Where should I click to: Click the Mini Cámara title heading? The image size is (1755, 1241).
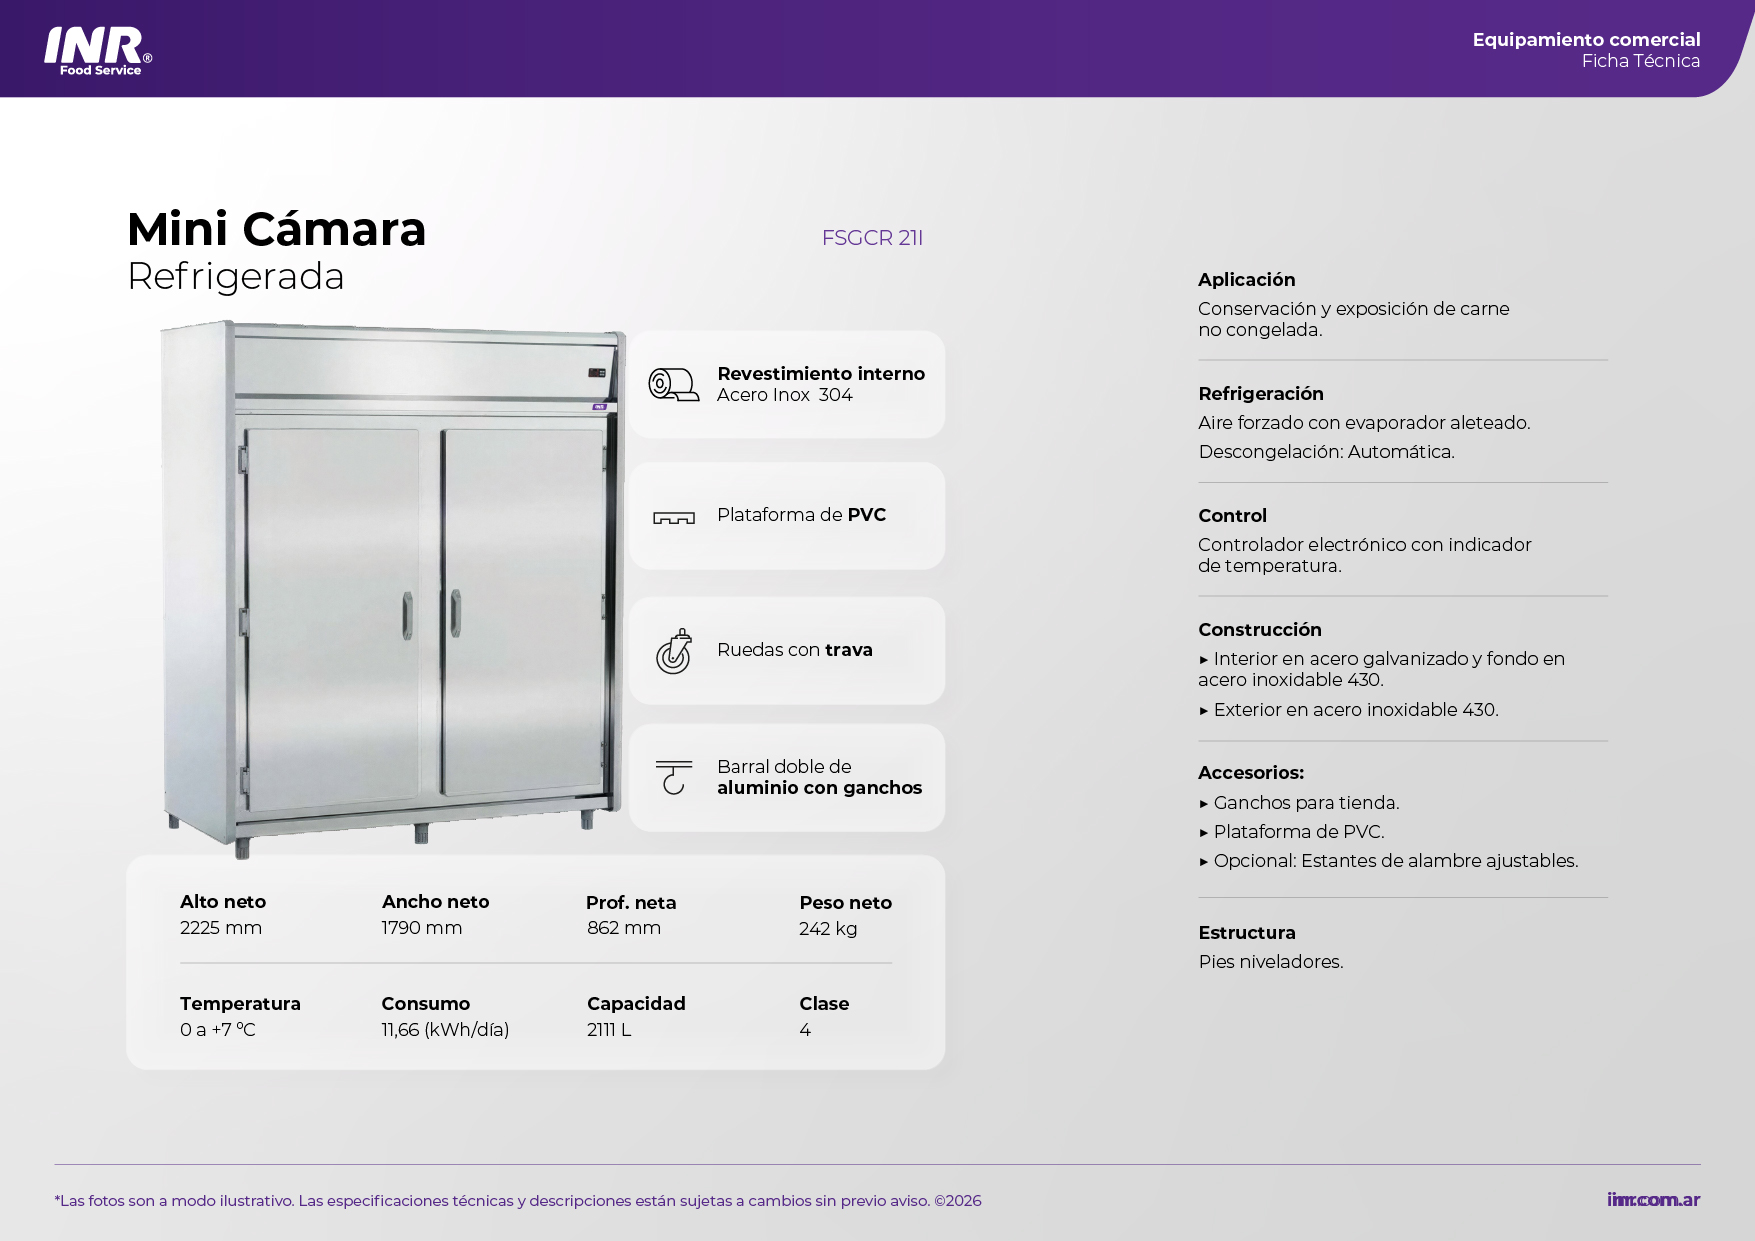click(x=277, y=230)
